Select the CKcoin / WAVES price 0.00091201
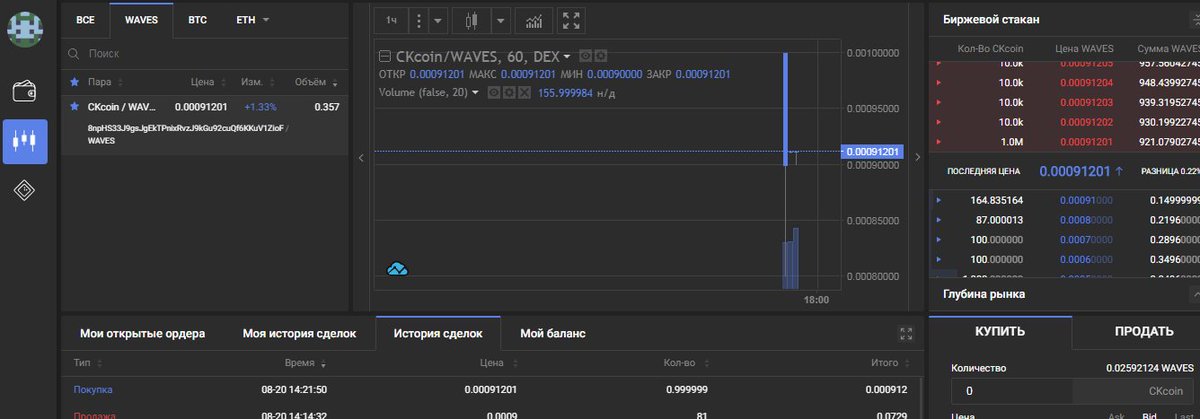 point(200,106)
